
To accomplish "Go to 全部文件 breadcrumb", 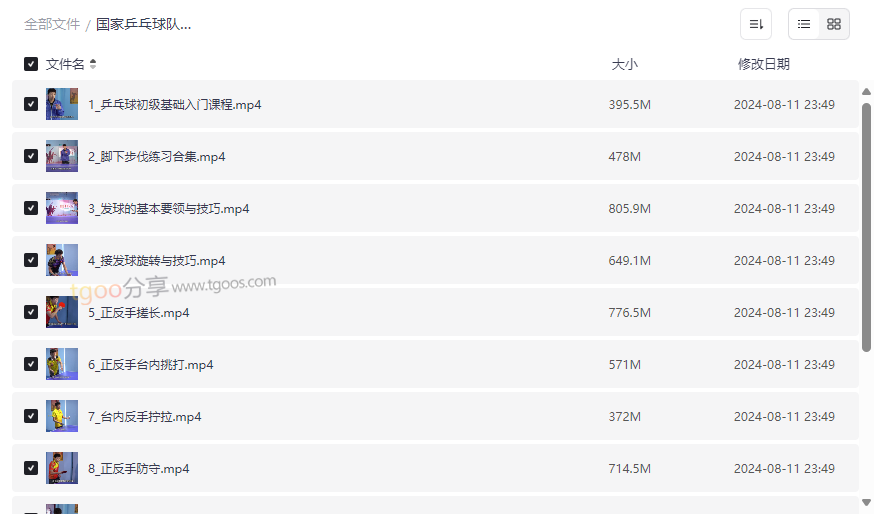I will point(52,25).
